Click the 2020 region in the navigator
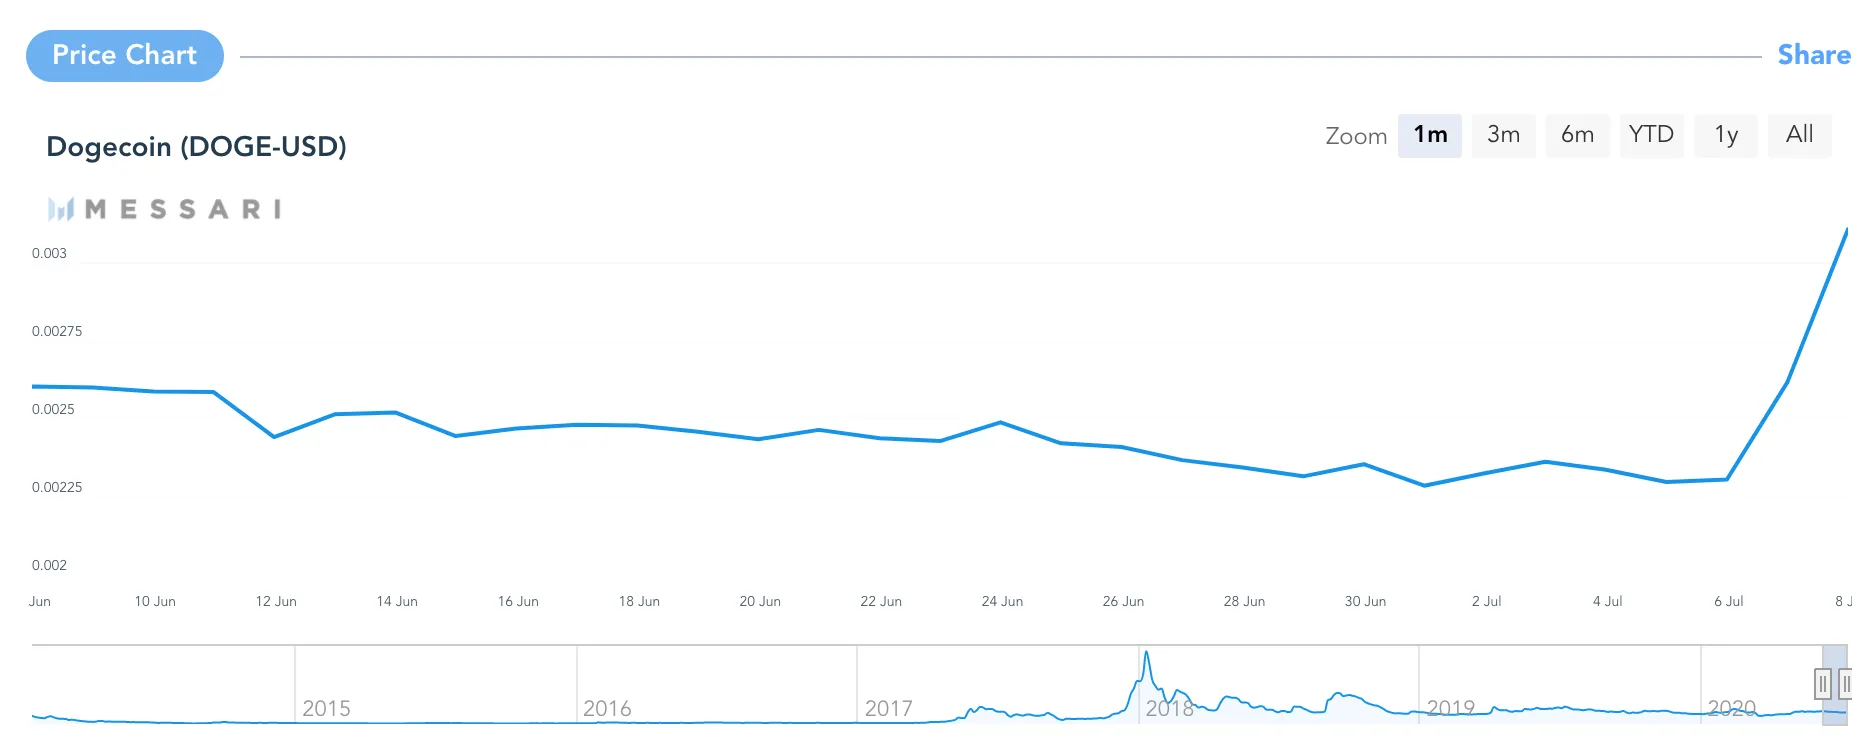The height and width of the screenshot is (752, 1872). pos(1760,700)
